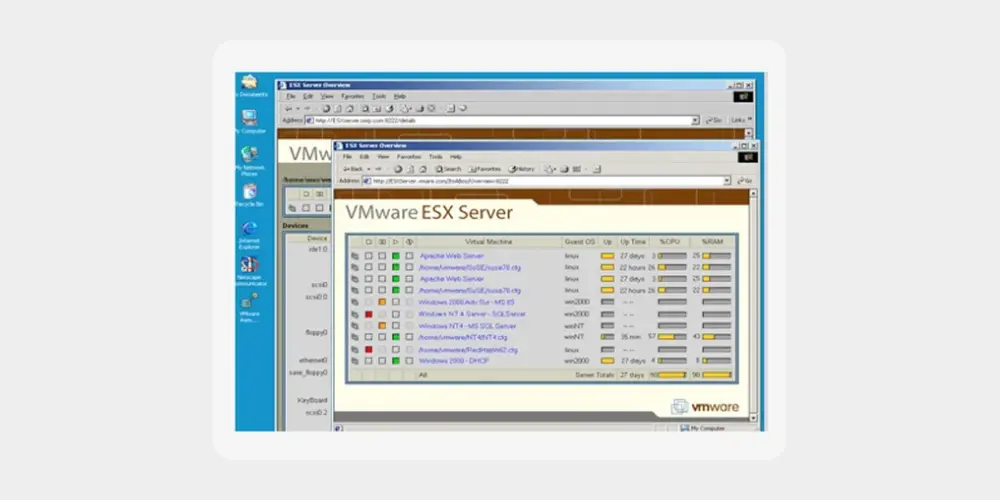Open address dropdown in front window
The image size is (1000, 500).
pyautogui.click(x=726, y=181)
